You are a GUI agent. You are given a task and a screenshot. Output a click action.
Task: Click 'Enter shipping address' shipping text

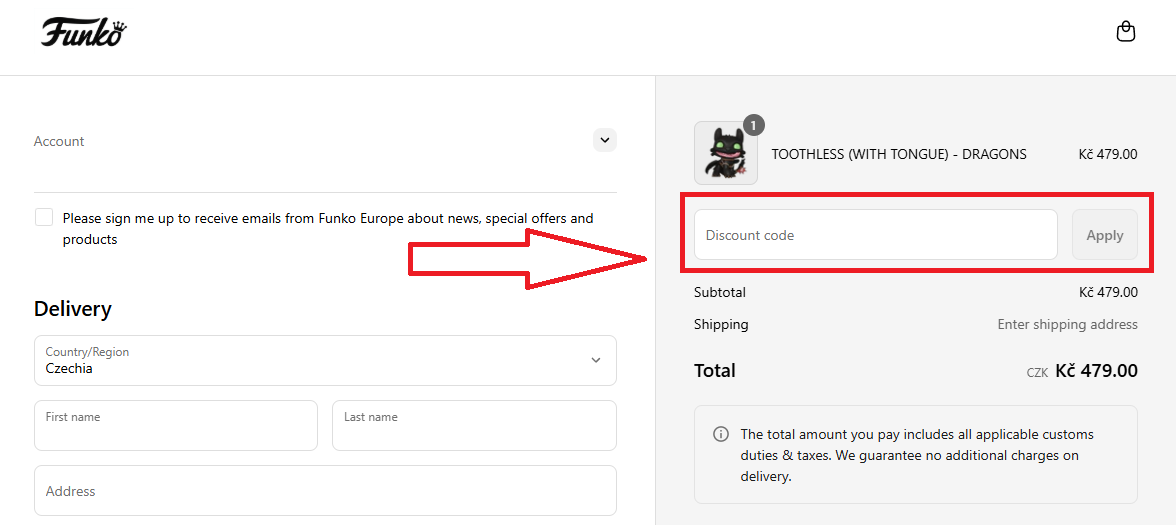(1067, 325)
